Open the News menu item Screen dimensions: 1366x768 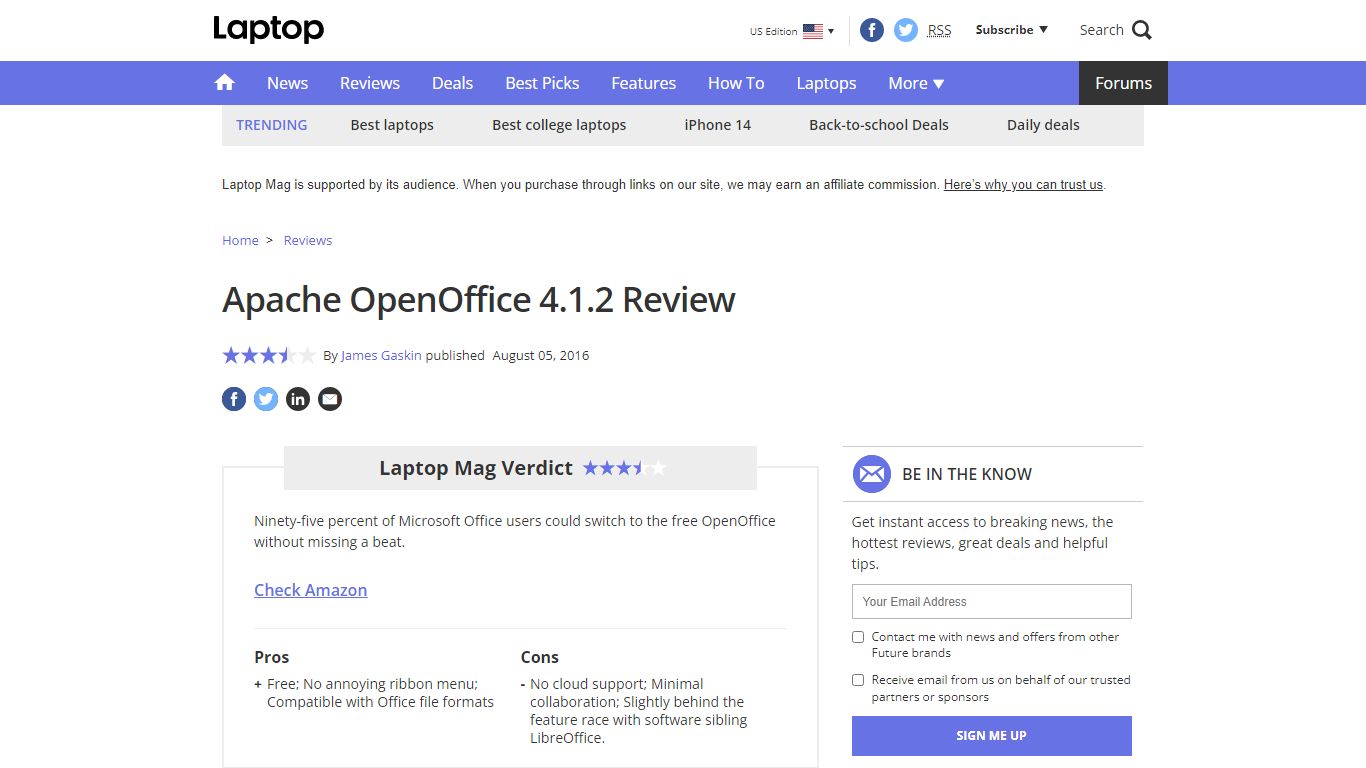[x=287, y=83]
